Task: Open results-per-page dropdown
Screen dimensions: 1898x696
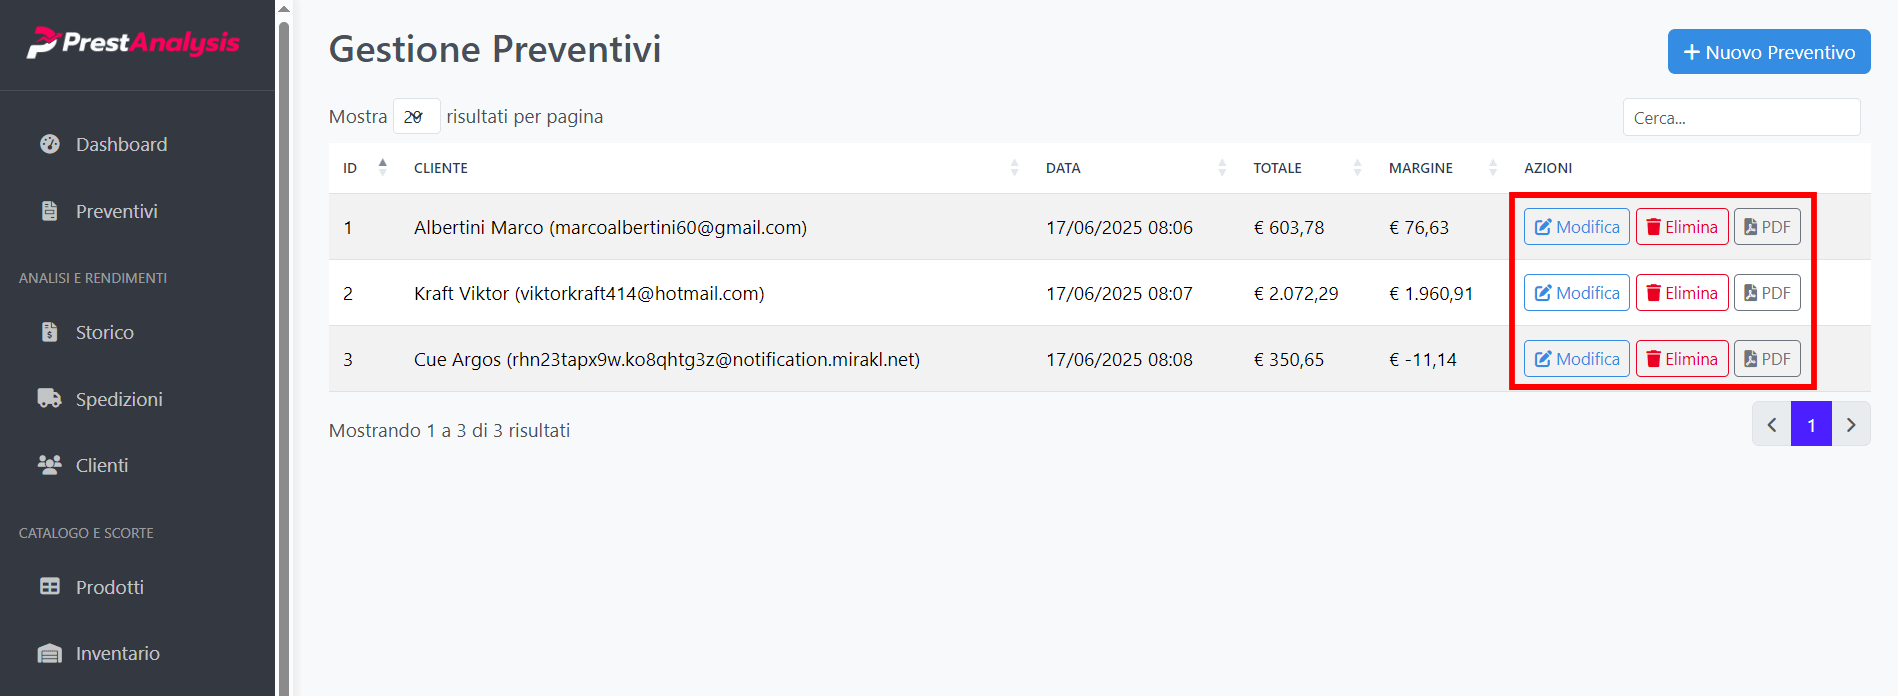Action: click(416, 117)
